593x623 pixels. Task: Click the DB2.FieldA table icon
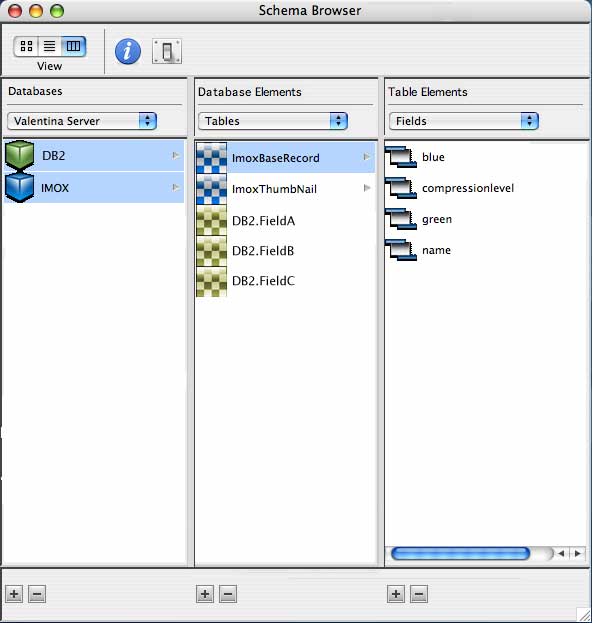pyautogui.click(x=211, y=221)
